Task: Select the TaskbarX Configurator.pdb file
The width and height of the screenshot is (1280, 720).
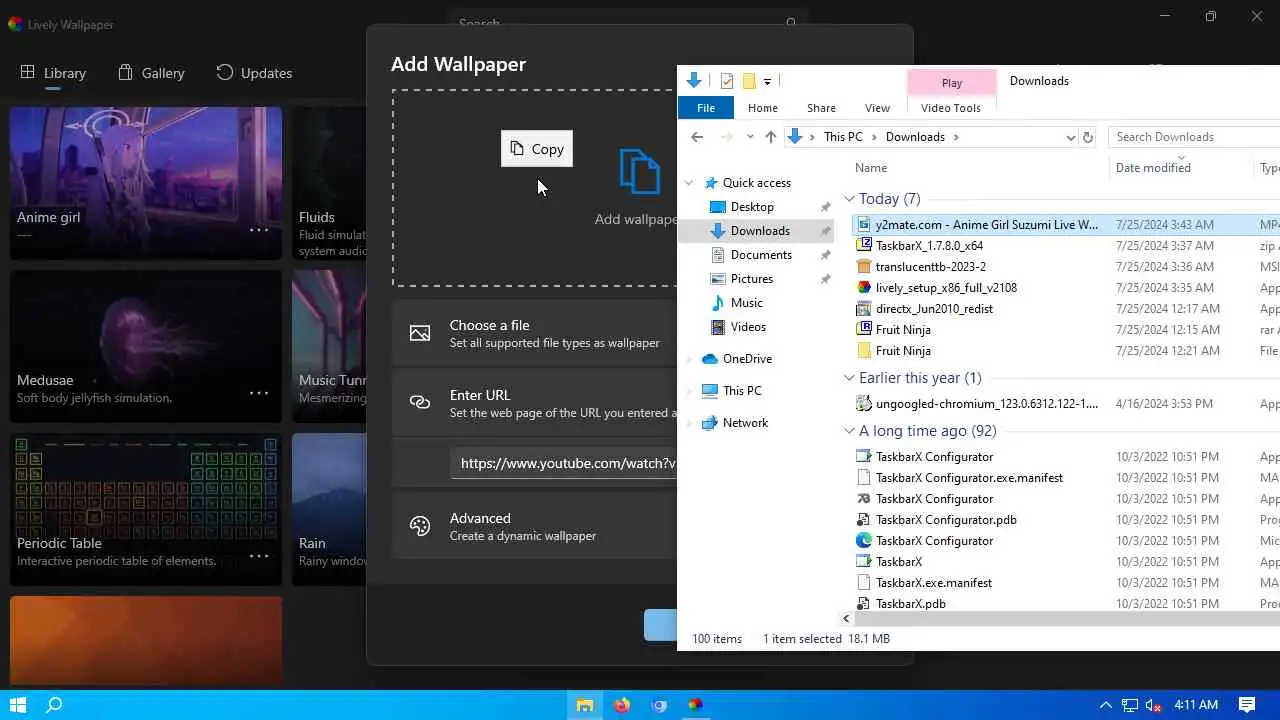Action: click(x=946, y=520)
